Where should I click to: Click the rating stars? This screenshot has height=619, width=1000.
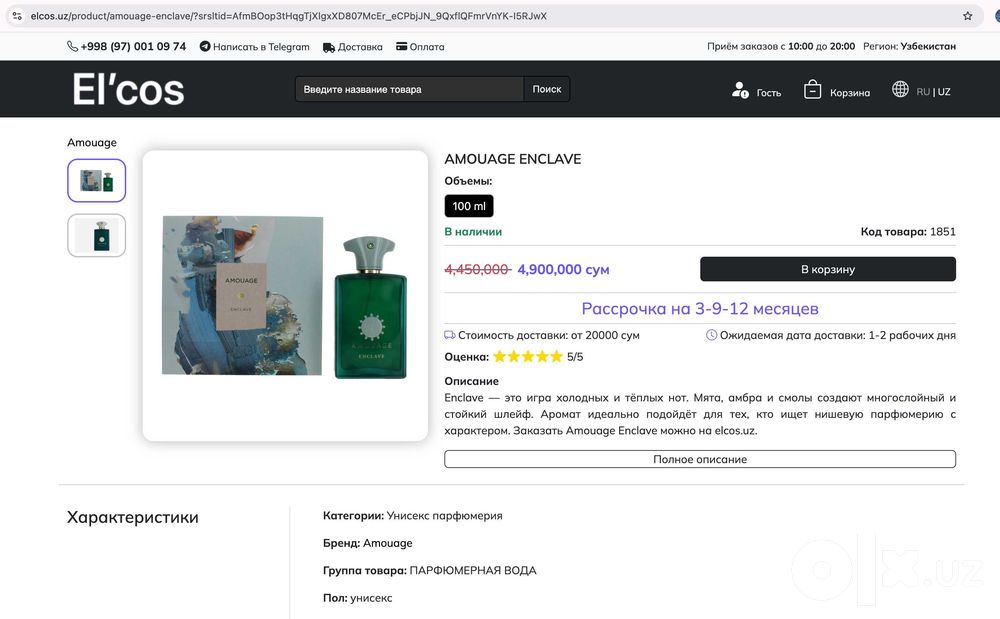[528, 356]
